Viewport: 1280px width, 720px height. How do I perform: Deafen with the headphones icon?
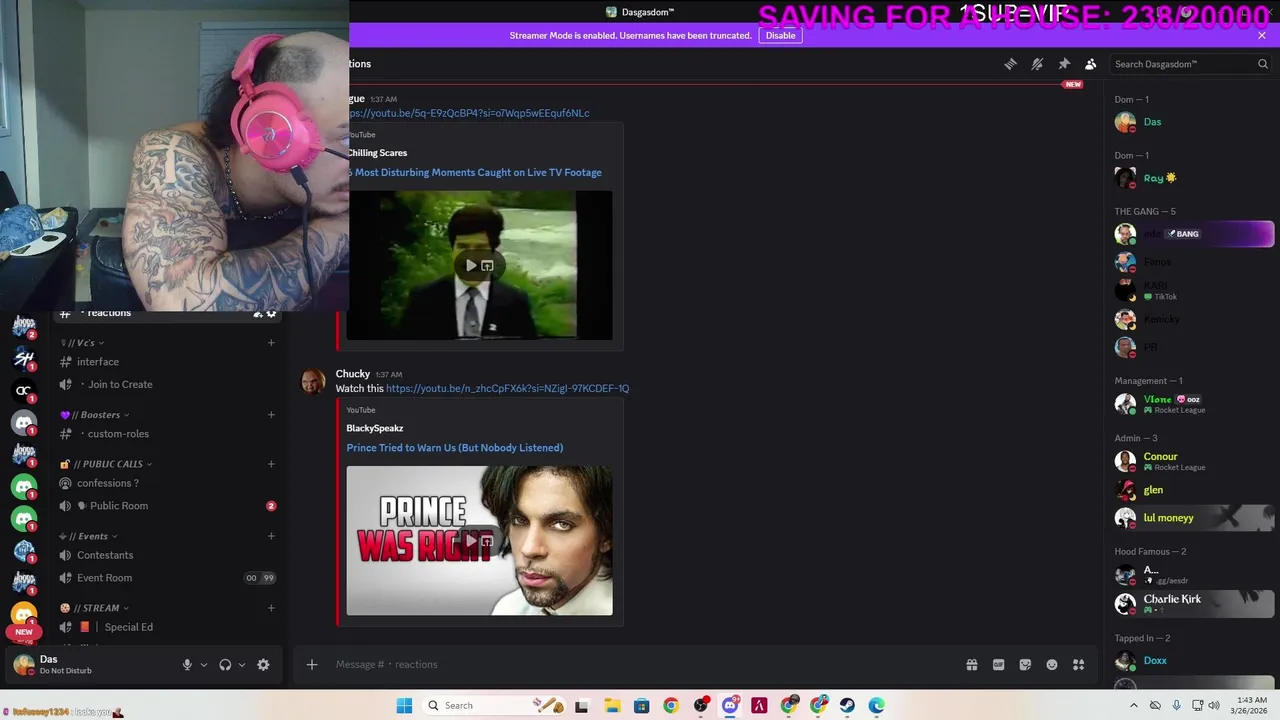tap(225, 665)
